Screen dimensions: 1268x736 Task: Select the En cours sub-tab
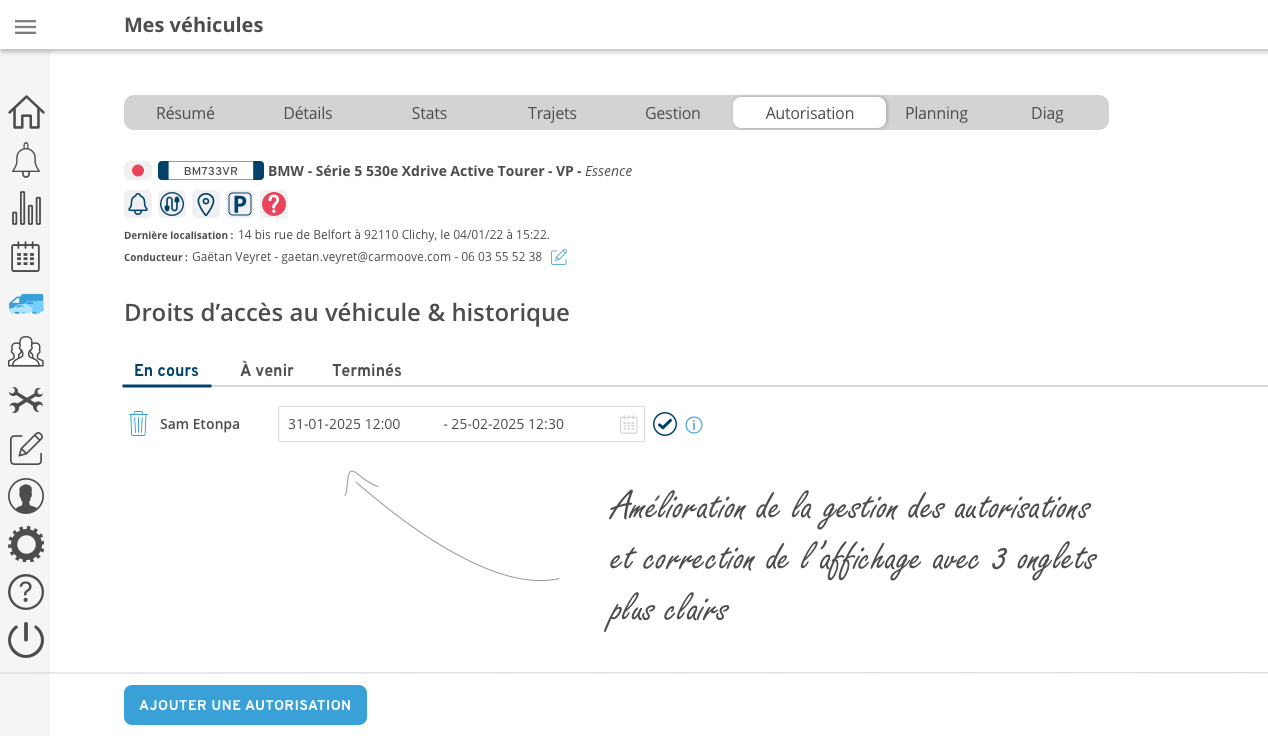click(x=166, y=370)
